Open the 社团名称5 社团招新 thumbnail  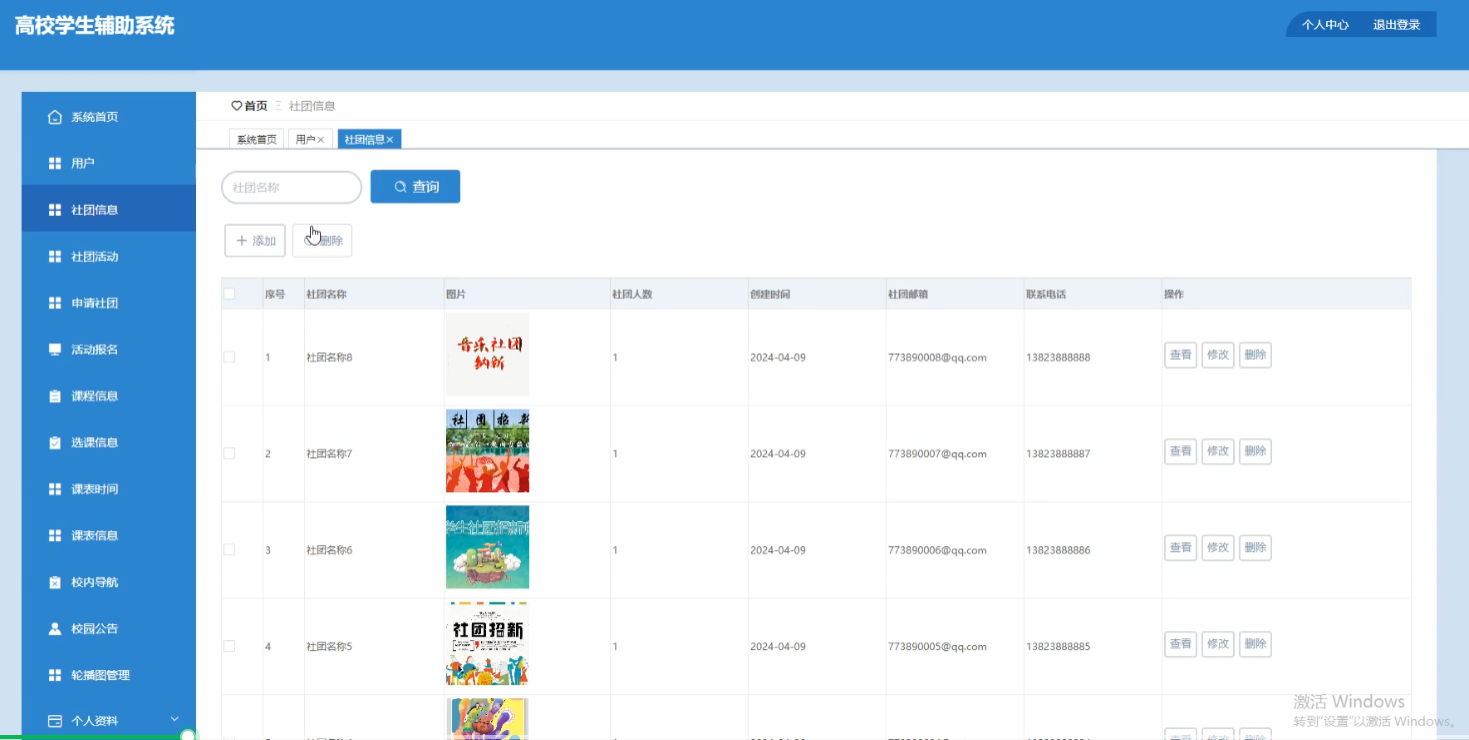(x=487, y=644)
